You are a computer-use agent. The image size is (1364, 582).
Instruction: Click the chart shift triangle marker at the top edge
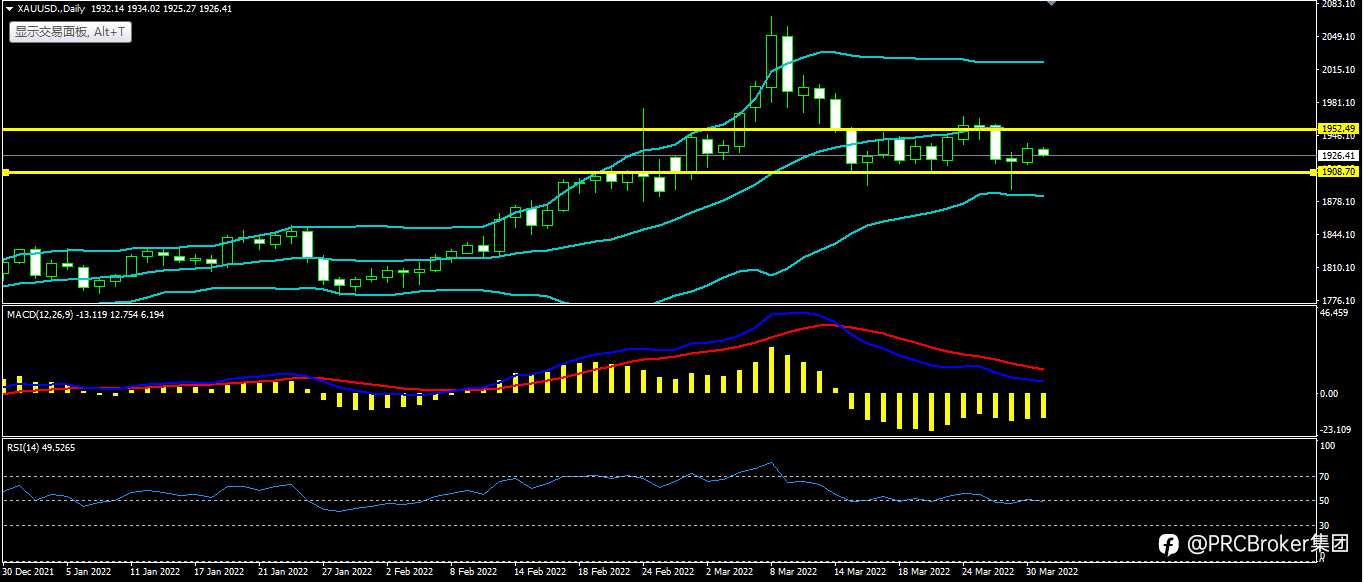coord(1050,4)
